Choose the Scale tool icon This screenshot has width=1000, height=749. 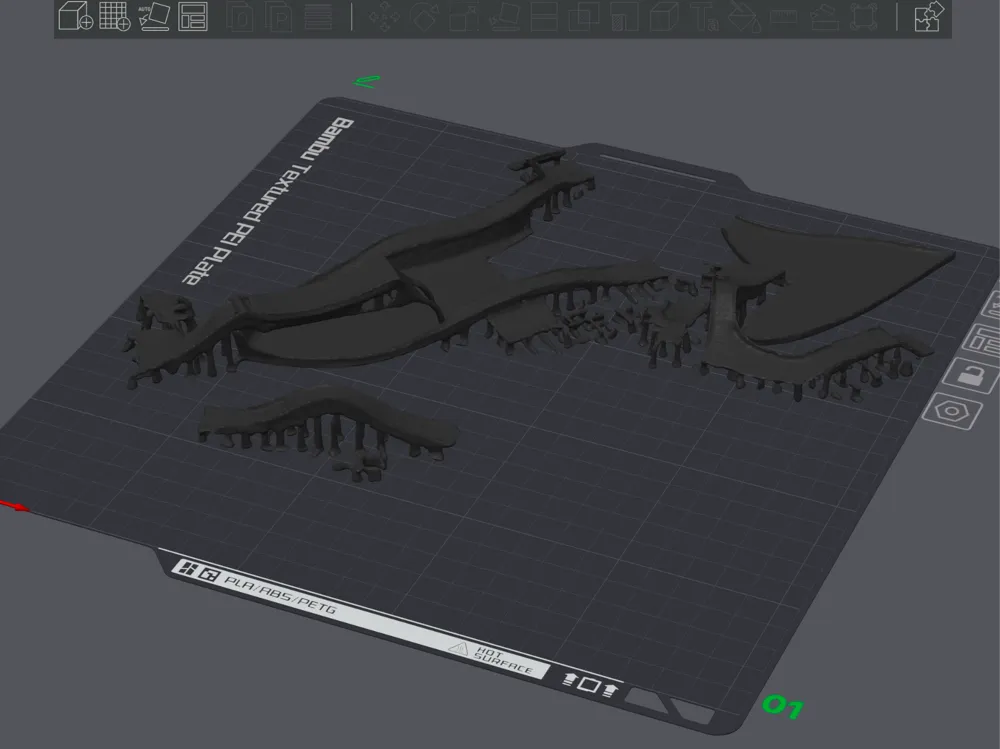[464, 16]
